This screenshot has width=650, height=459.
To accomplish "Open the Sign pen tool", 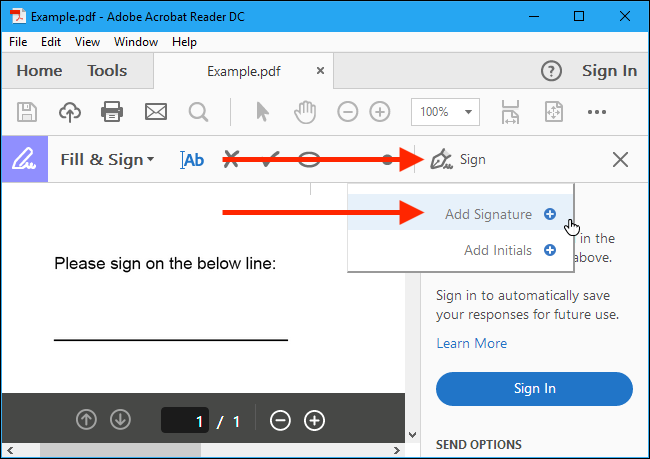I will (x=457, y=160).
